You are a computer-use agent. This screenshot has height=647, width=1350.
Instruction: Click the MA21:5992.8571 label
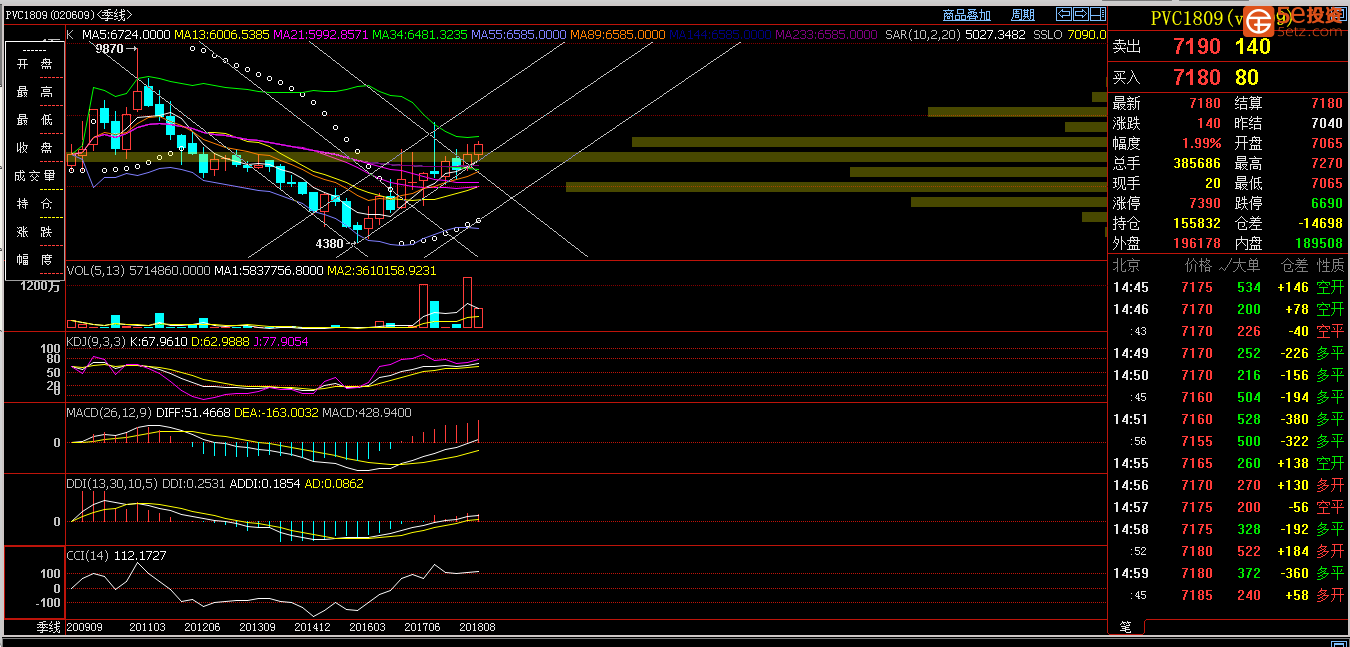(x=321, y=34)
